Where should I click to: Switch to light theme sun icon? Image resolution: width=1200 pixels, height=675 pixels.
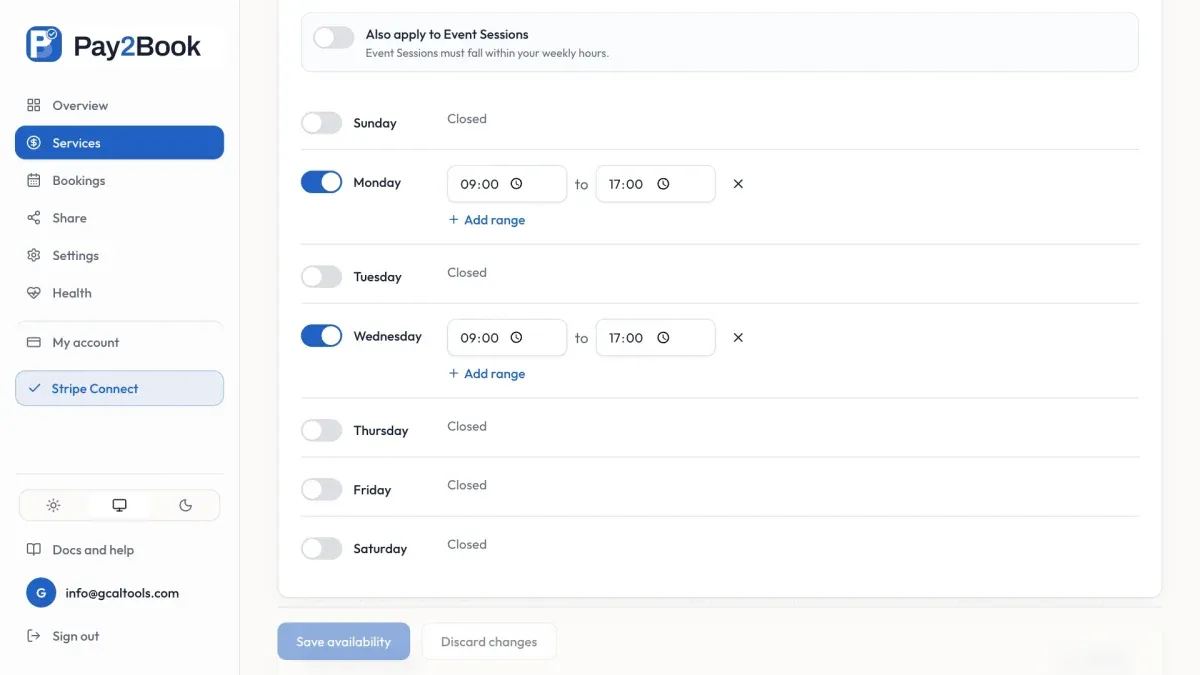(53, 505)
